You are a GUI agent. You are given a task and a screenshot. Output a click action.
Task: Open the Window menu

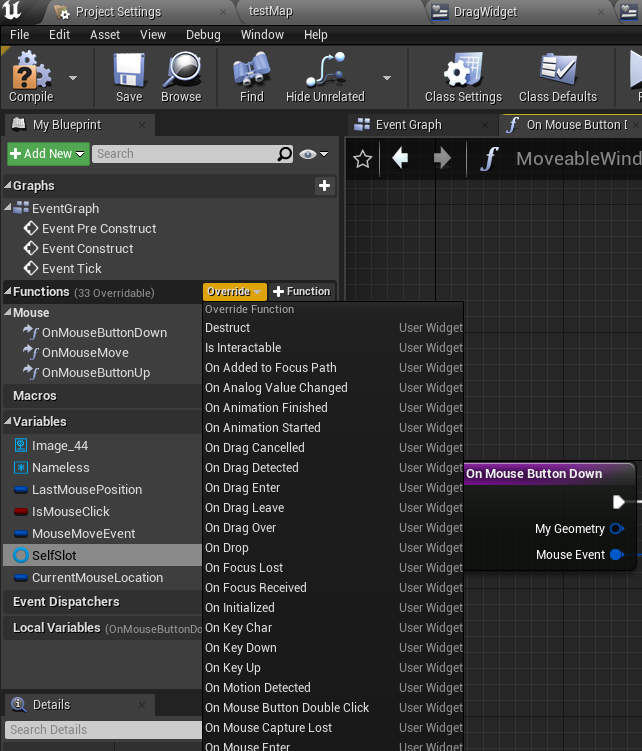coord(262,35)
